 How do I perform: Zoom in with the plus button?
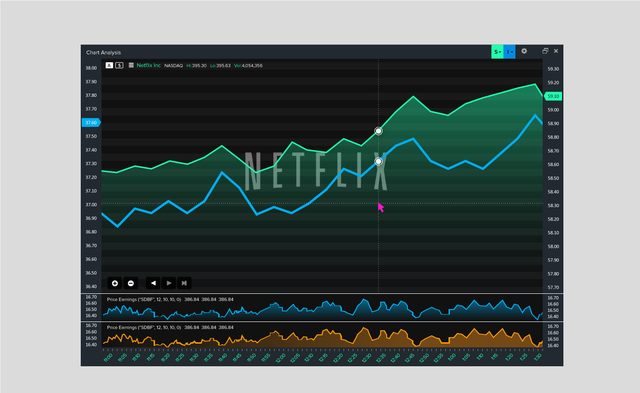115,283
